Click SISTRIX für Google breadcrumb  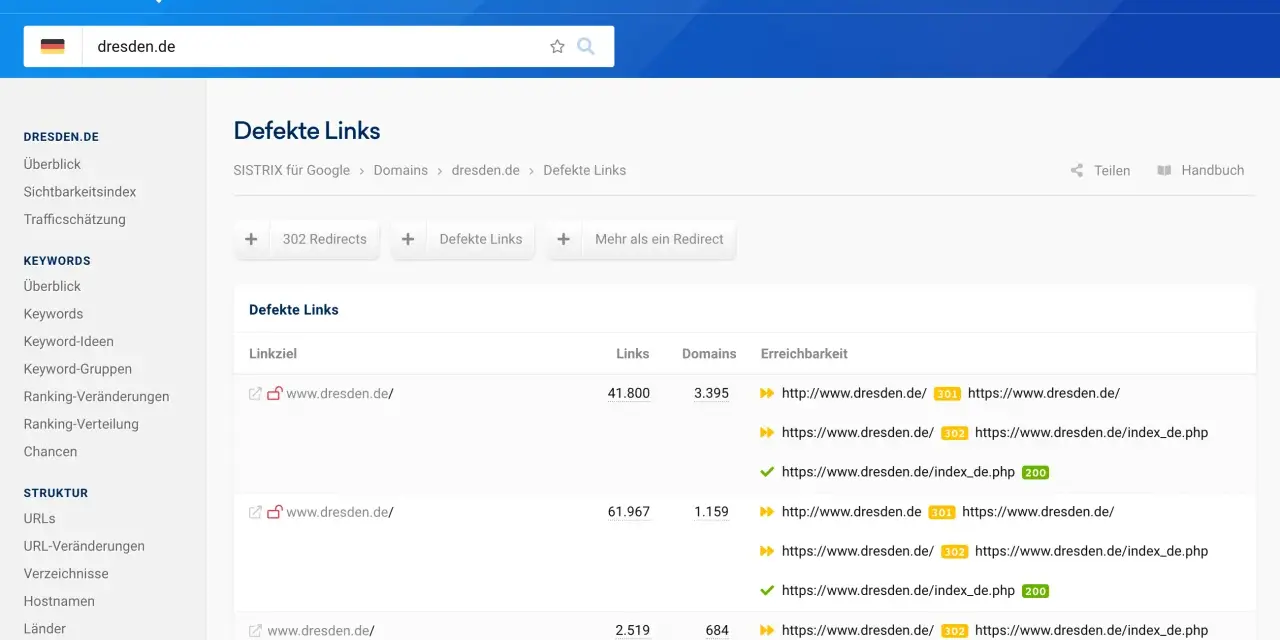pyautogui.click(x=292, y=171)
